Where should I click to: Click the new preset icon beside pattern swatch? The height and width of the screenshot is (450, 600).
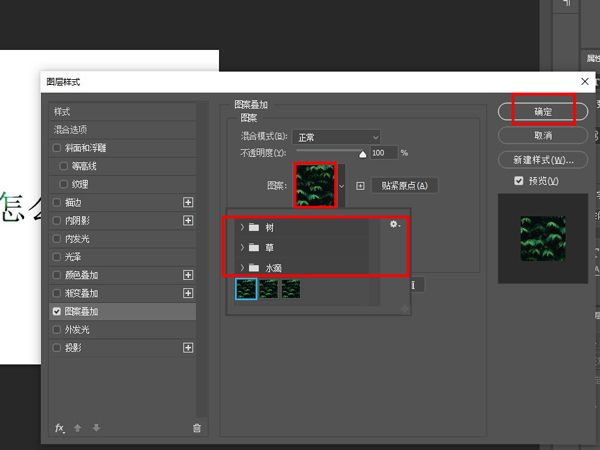(360, 186)
